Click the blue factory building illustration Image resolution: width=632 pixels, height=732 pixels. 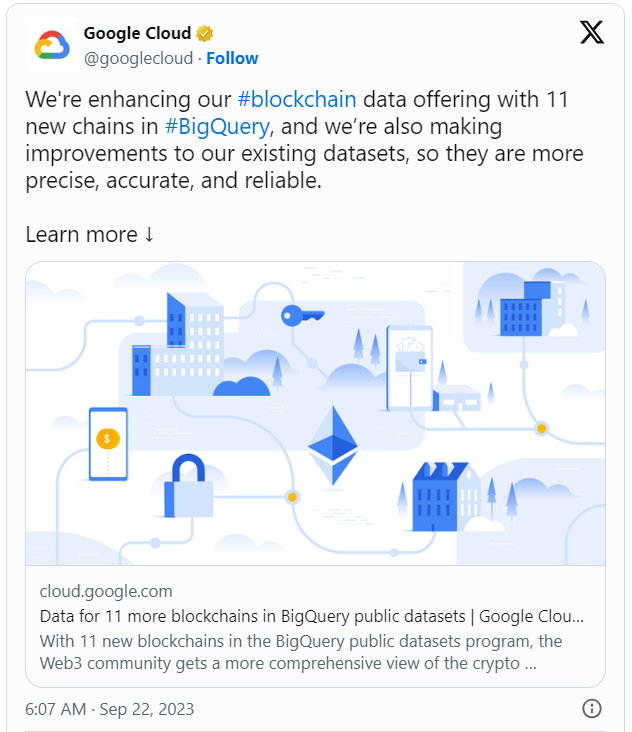pyautogui.click(x=440, y=497)
